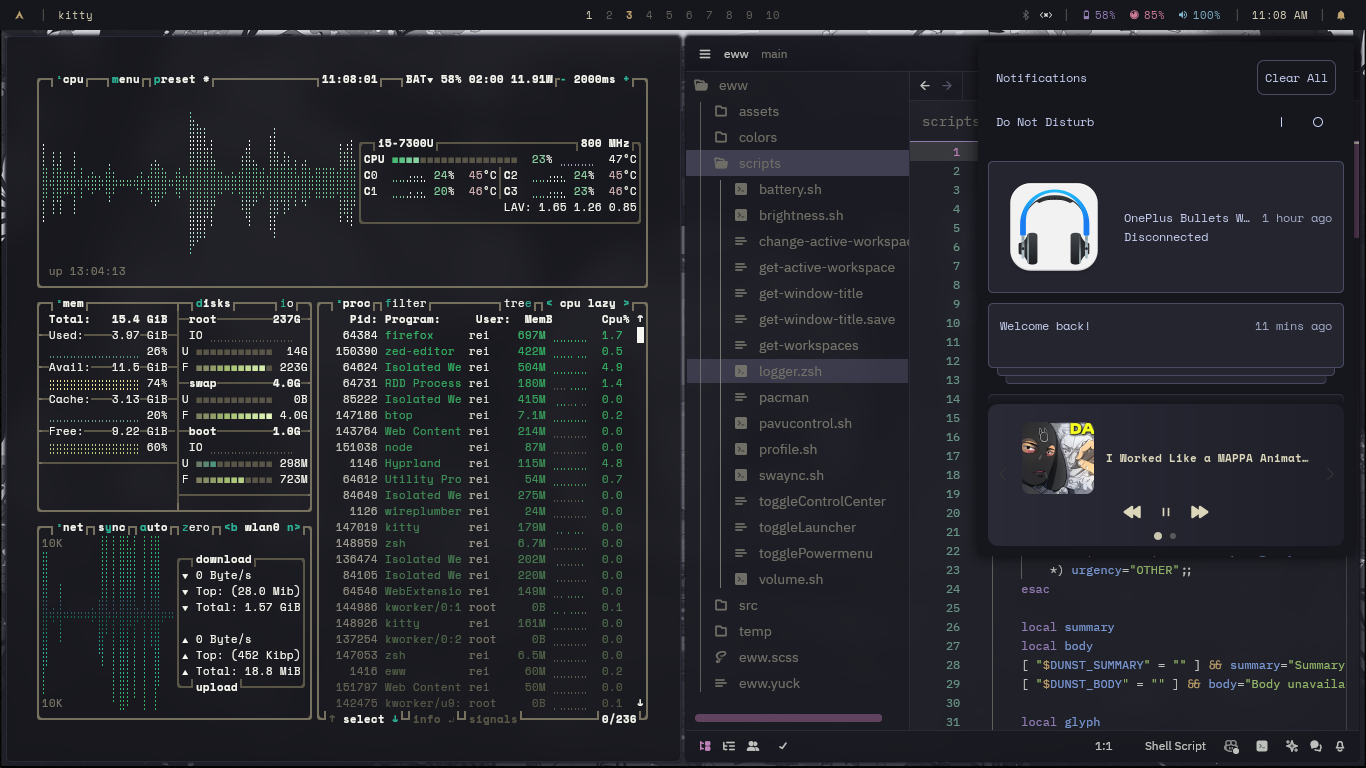
Task: Click the headphones icon in OnePlus Bullets notification
Action: [x=1053, y=227]
